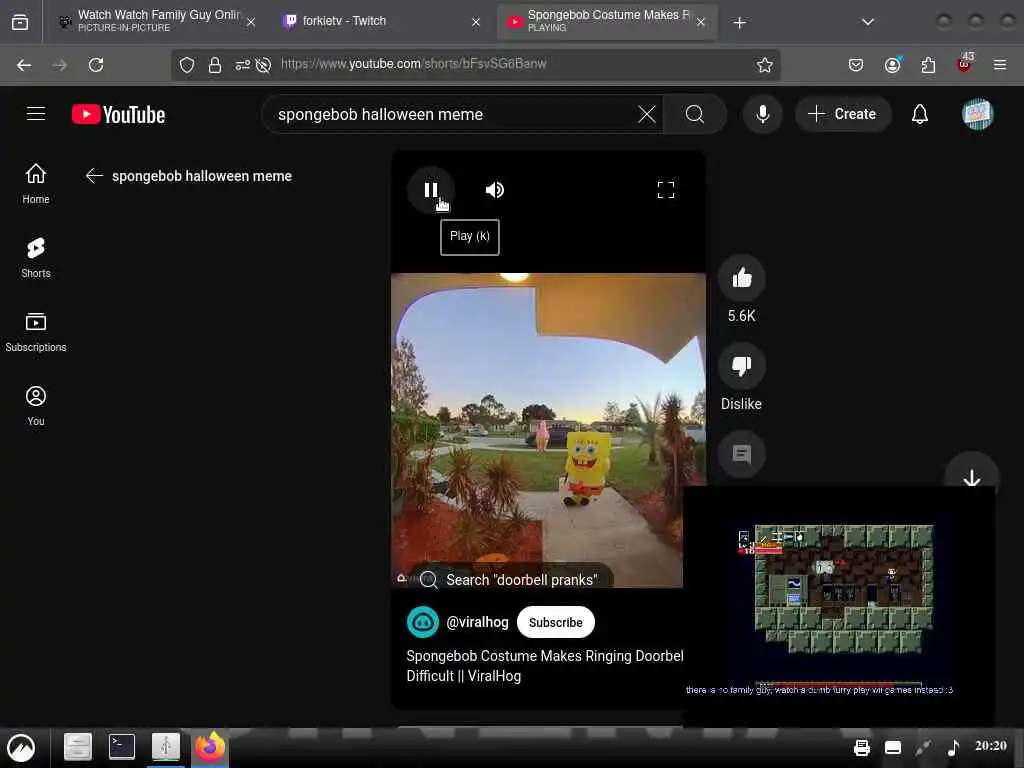Image resolution: width=1024 pixels, height=768 pixels.
Task: Open the Firefox application menu
Action: [1000, 65]
